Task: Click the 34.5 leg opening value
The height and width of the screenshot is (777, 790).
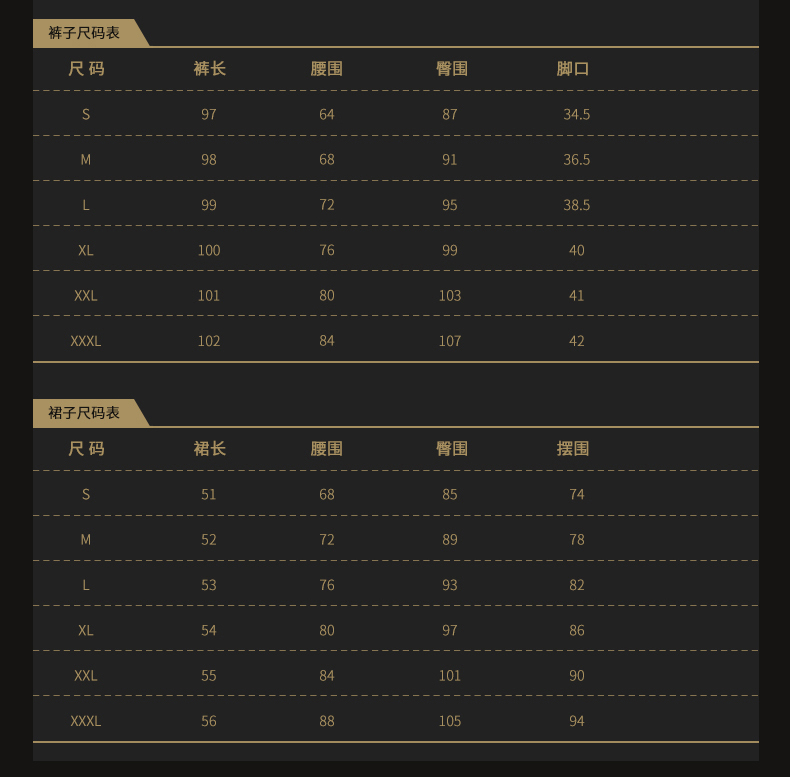Action: 576,114
